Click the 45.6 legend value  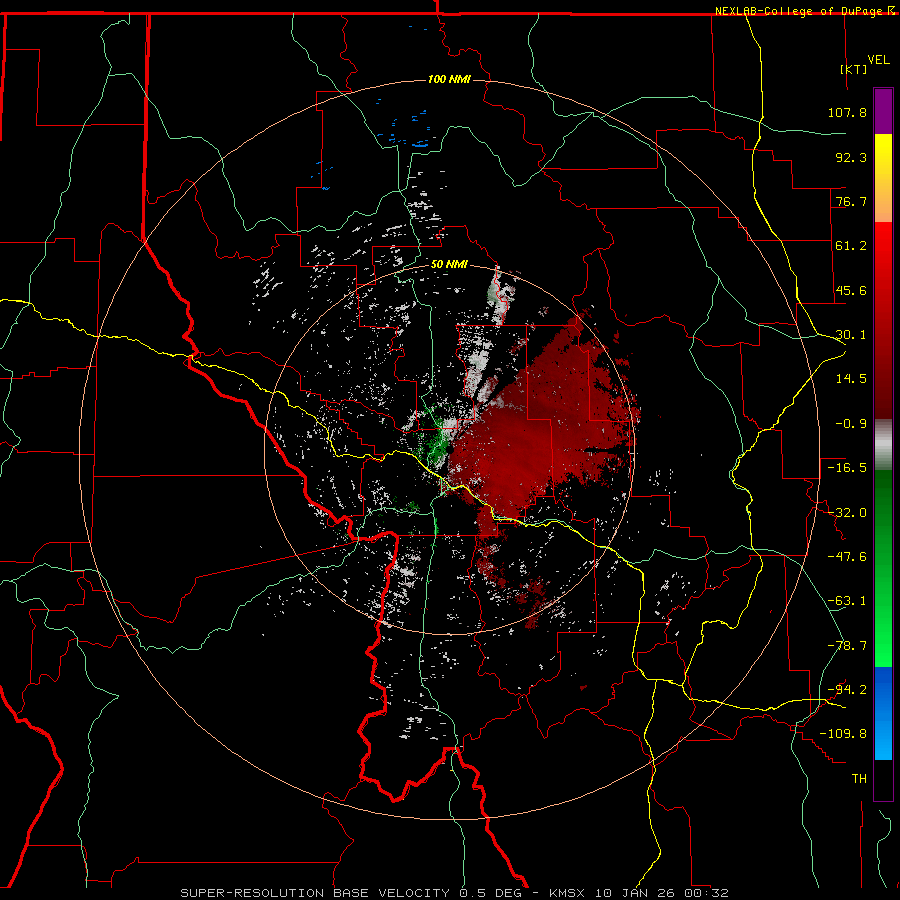[x=851, y=290]
